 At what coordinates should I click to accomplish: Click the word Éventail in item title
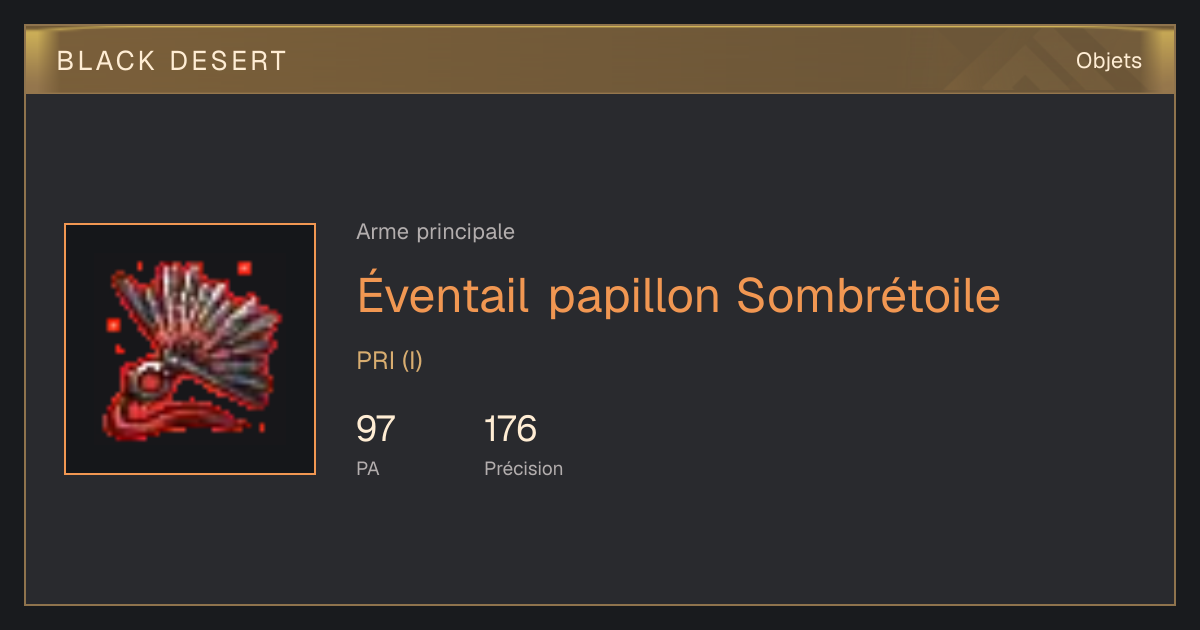tap(443, 295)
